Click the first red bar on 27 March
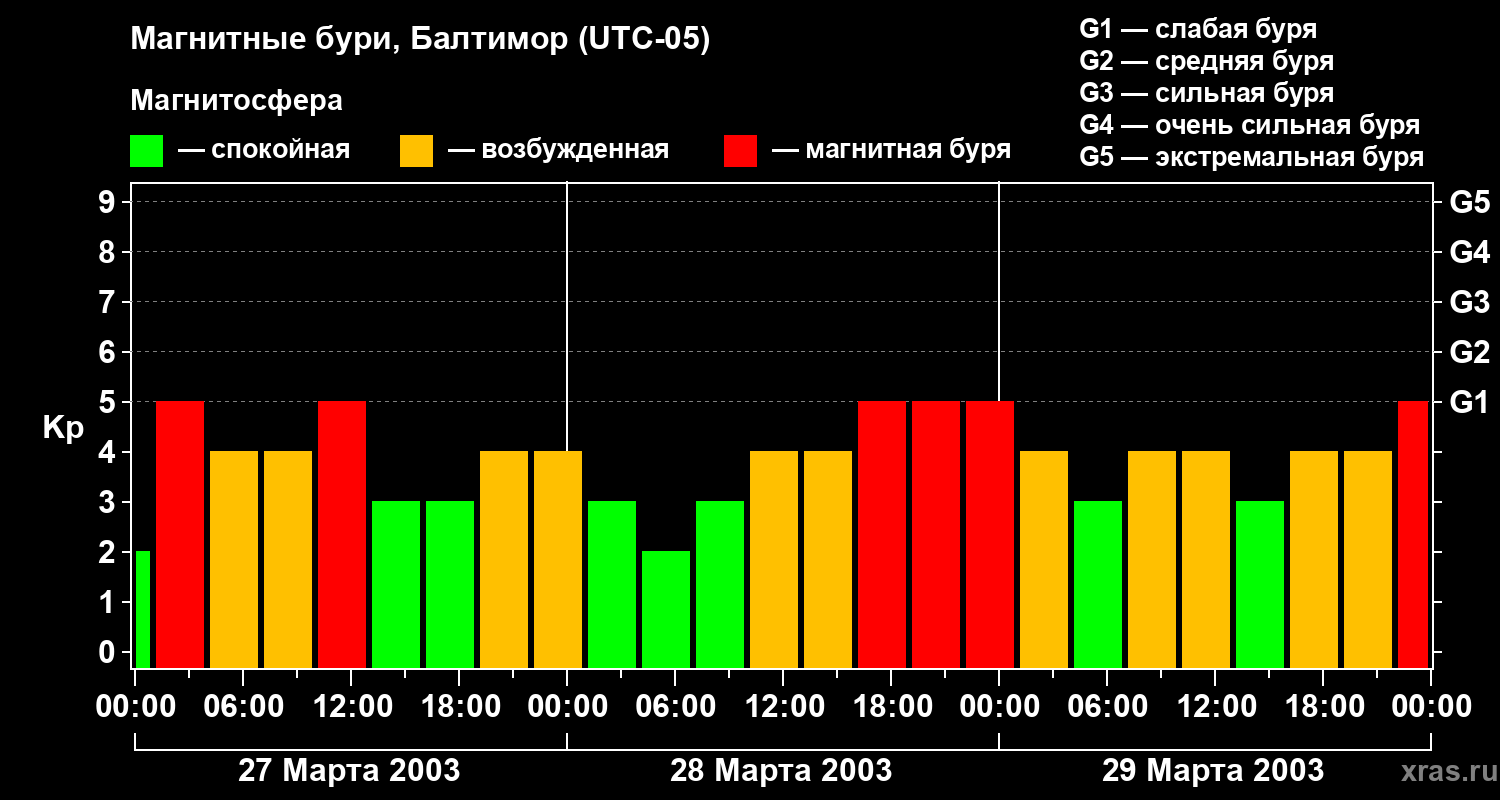The height and width of the screenshot is (800, 1500). 180,534
